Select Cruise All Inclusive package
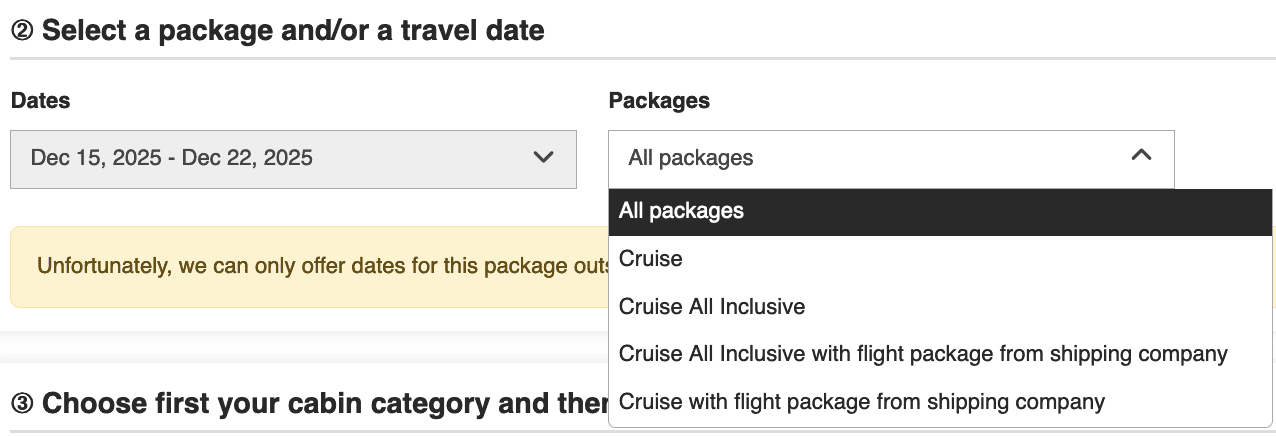Viewport: 1276px width, 436px height. coord(712,306)
